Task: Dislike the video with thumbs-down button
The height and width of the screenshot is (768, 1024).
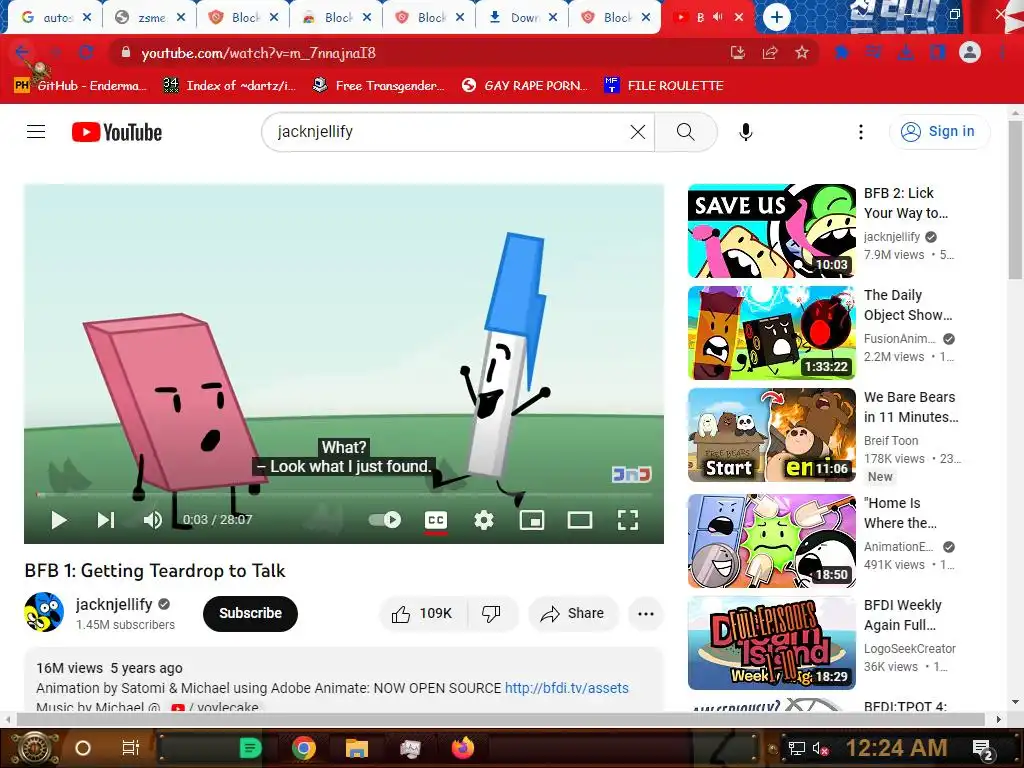Action: pos(492,614)
